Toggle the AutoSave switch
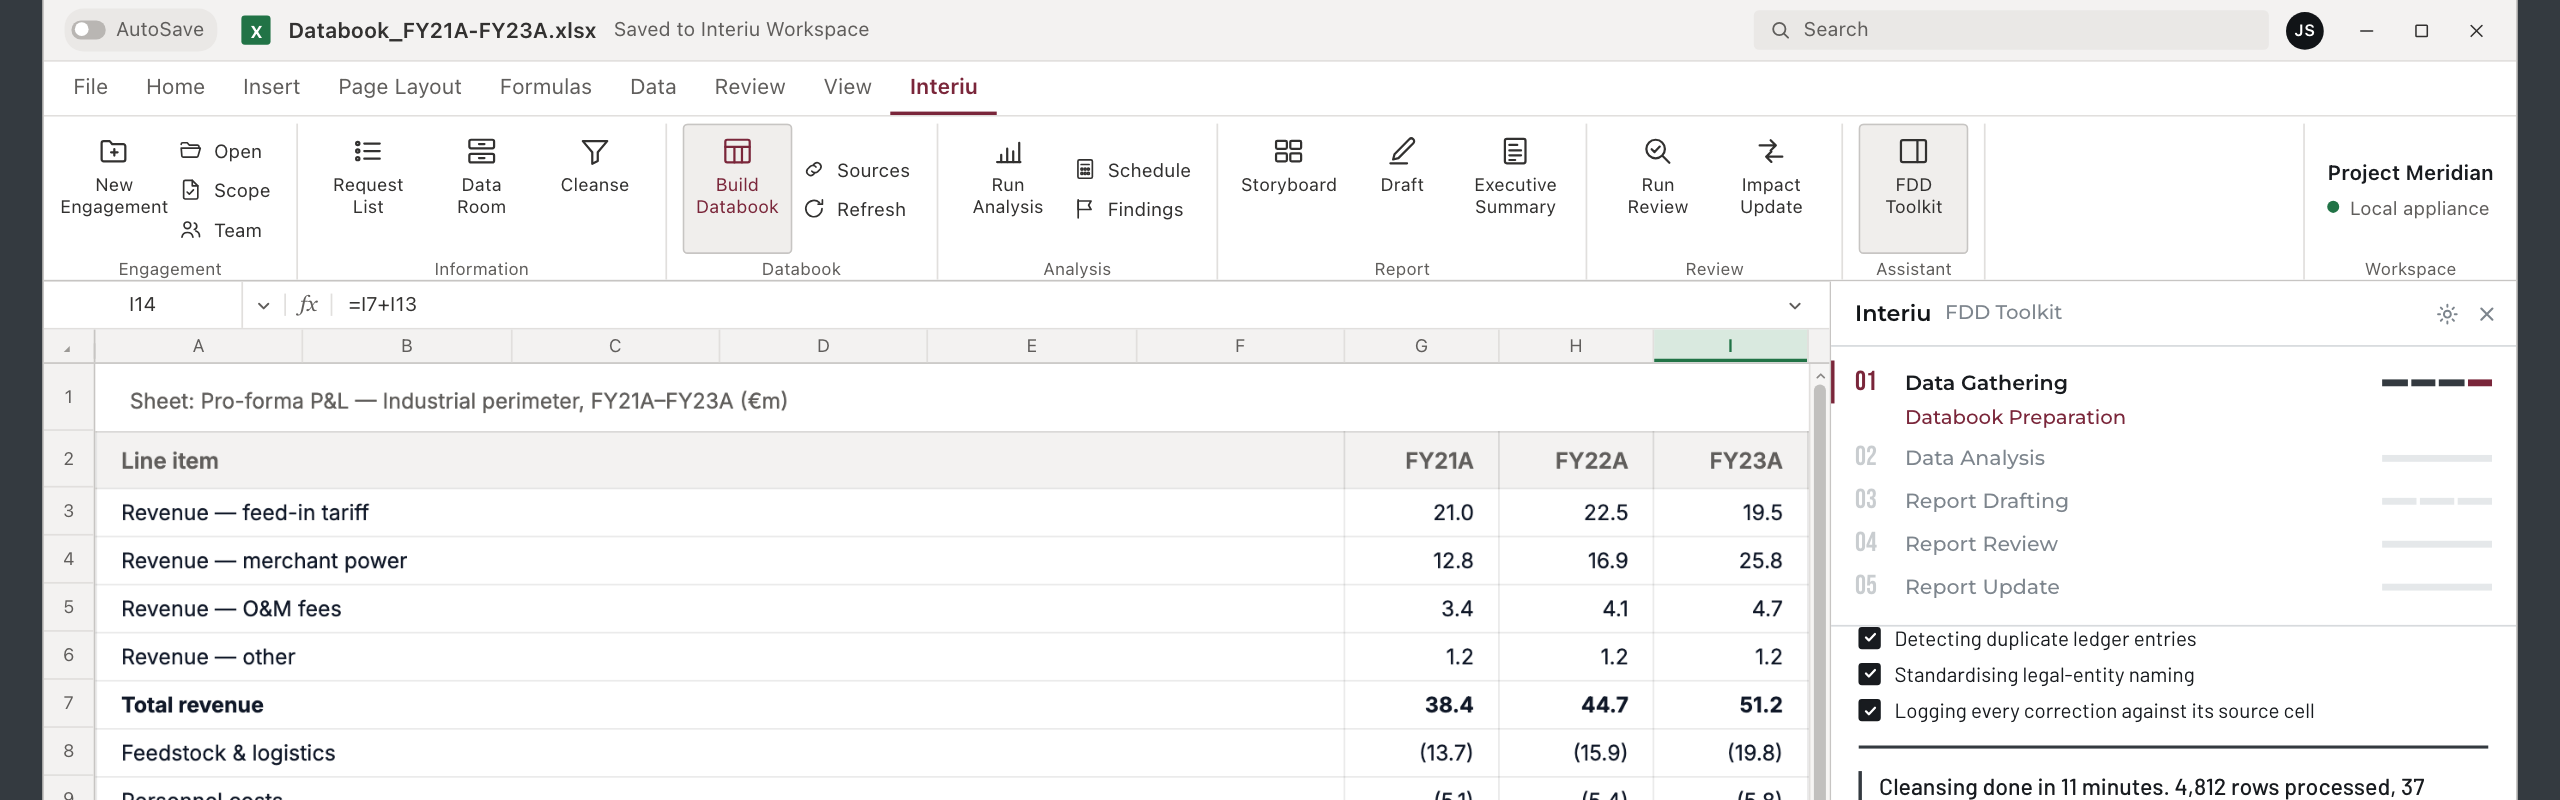This screenshot has height=800, width=2560. tap(88, 30)
